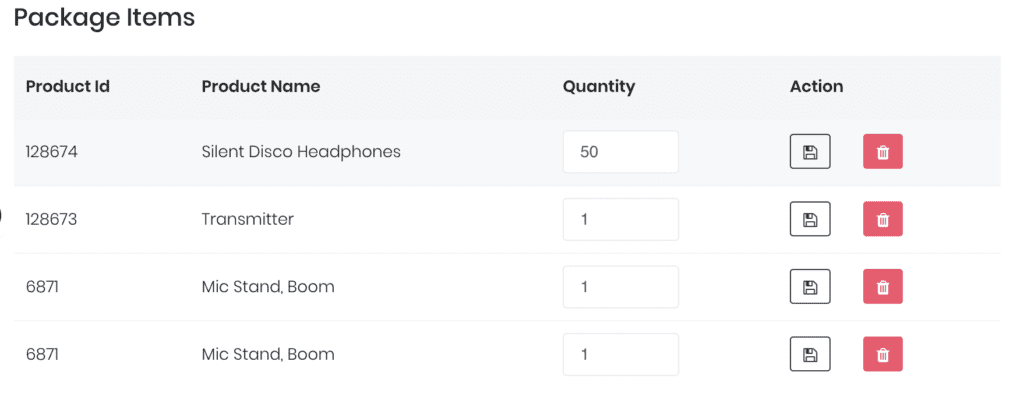Select product ID 128674 cell
1024x397 pixels.
[52, 151]
